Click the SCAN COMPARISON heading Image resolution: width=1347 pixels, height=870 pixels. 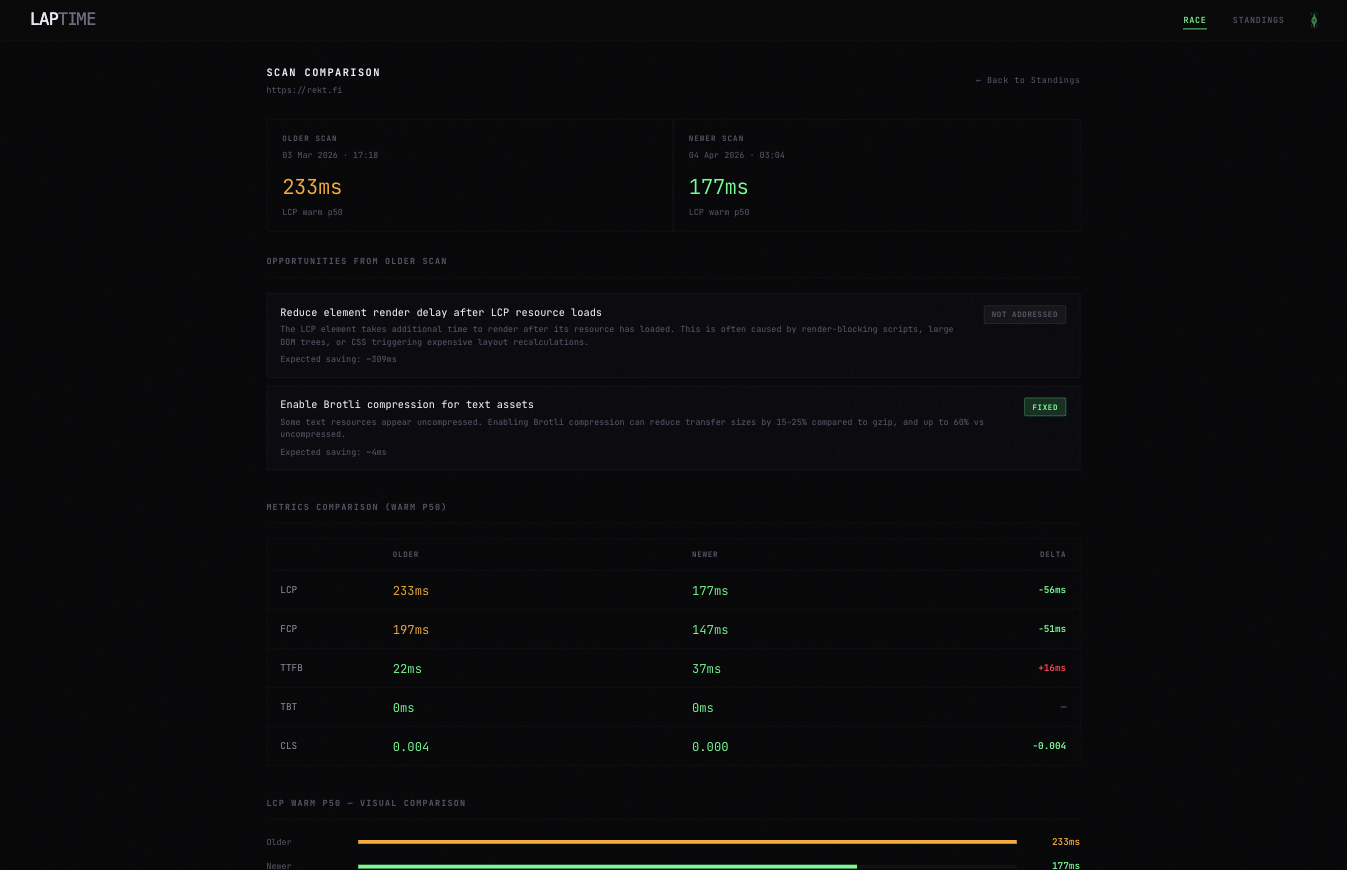point(323,73)
